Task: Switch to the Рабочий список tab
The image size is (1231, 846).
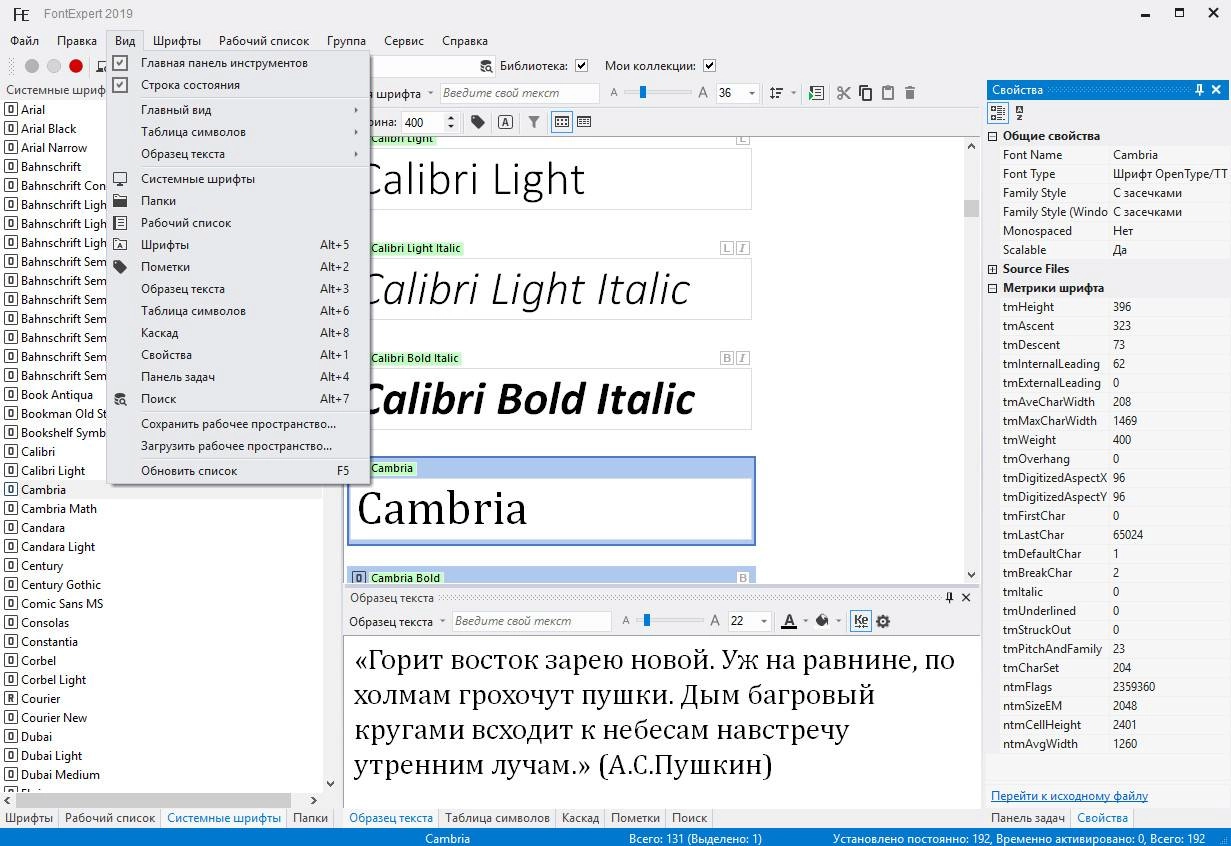Action: point(110,818)
